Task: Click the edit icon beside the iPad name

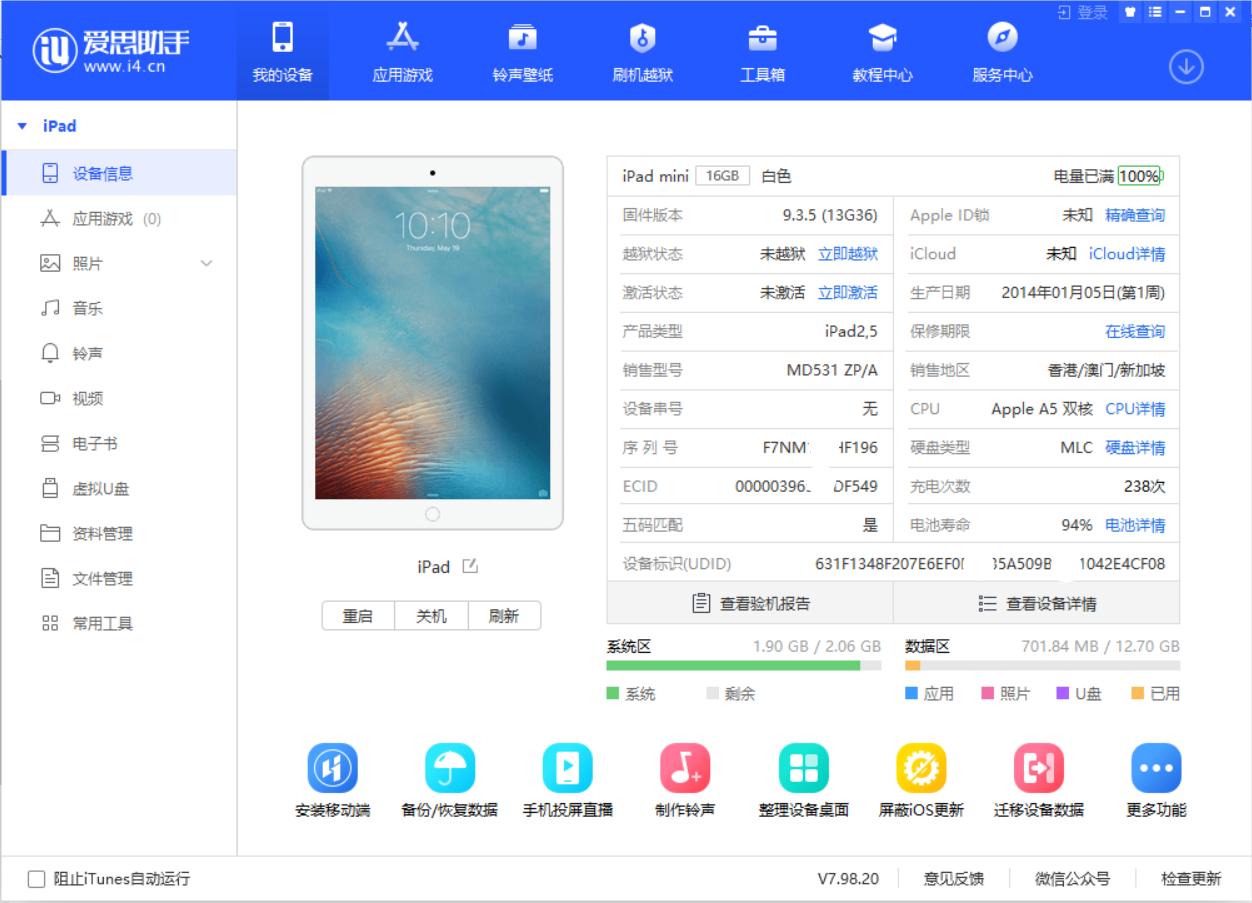Action: pos(471,566)
